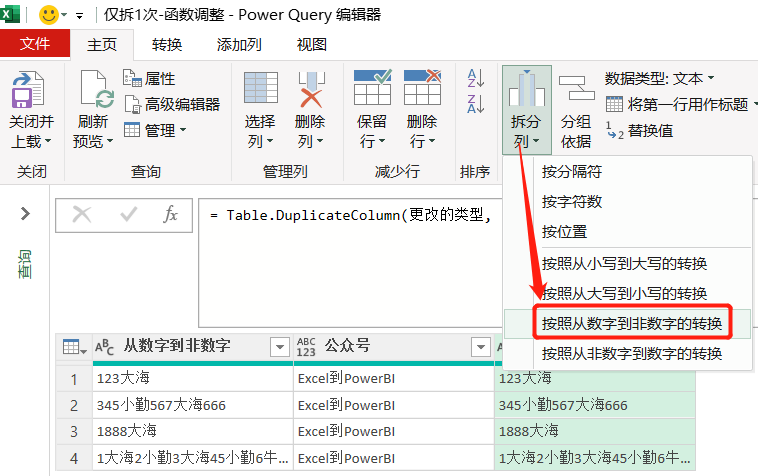Screen dimensions: 758x476
Task: Switch to the 添加列 tab
Action: (239, 44)
